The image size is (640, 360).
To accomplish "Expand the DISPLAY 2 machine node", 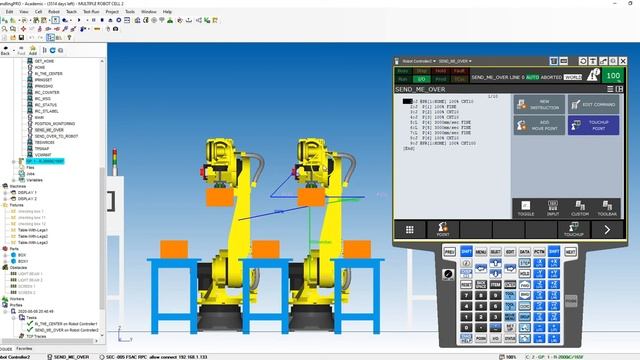I will (x=6, y=199).
